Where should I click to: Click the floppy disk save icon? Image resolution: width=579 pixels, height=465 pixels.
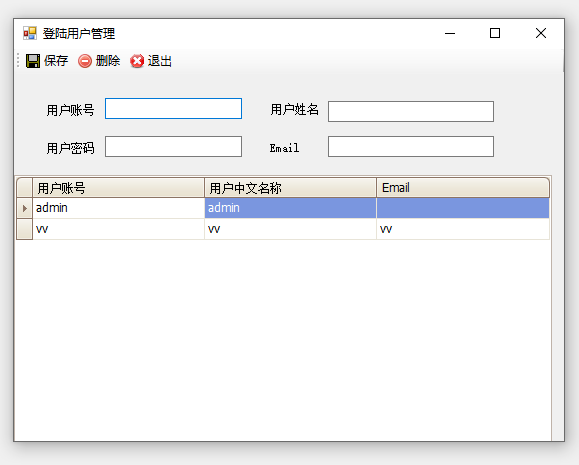(32, 61)
